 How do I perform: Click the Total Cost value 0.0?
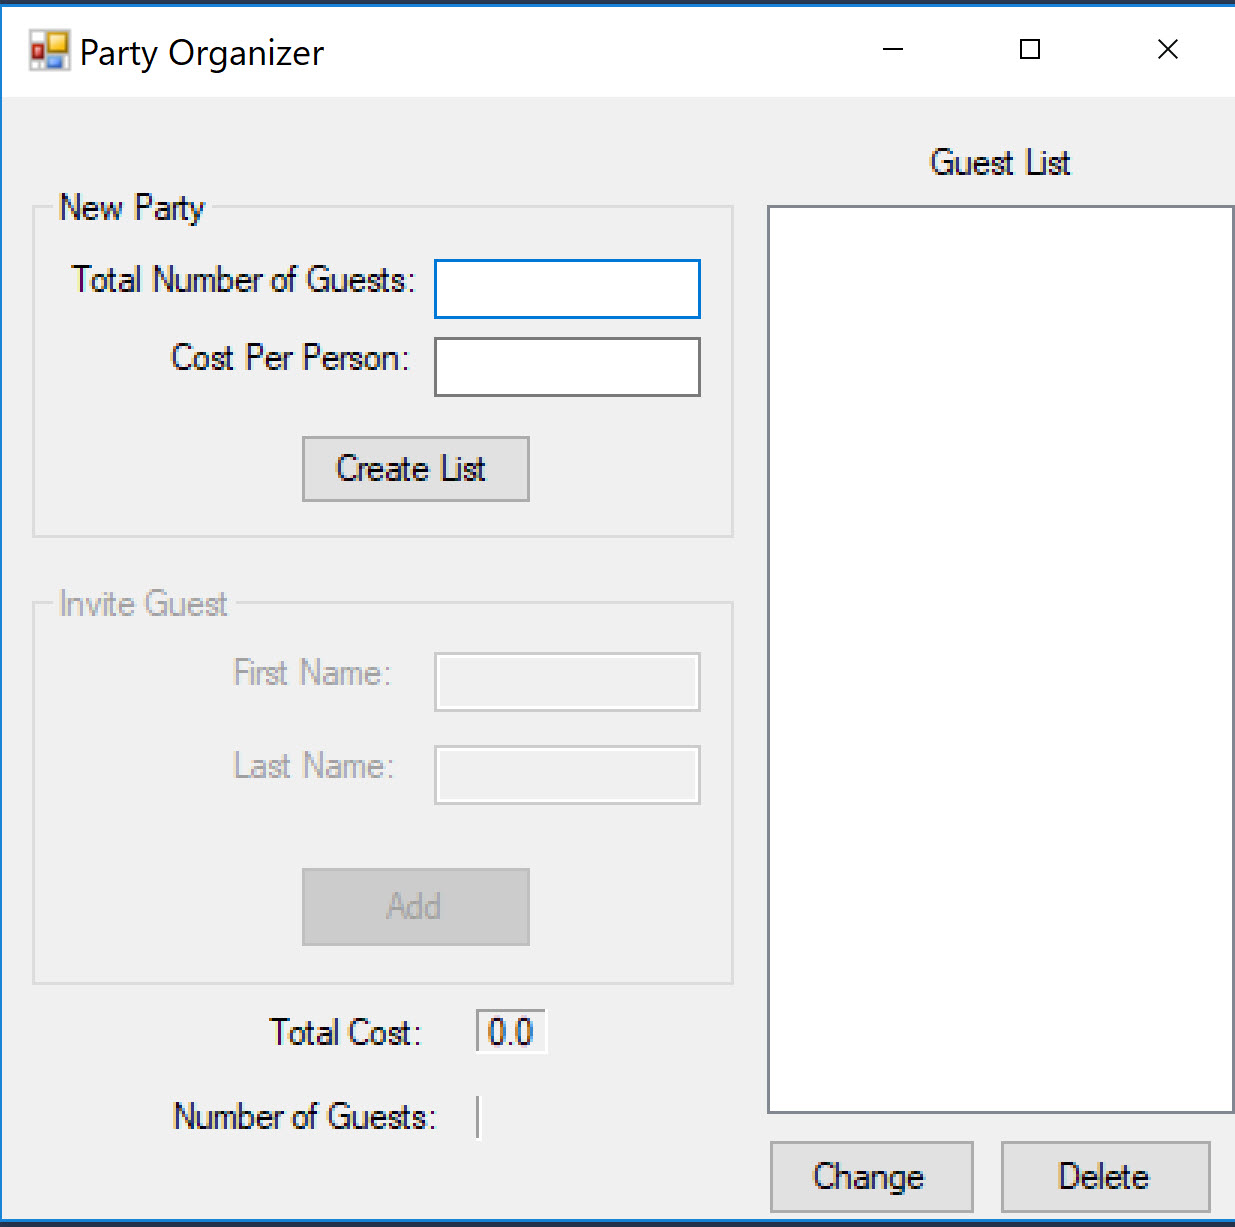pos(511,1032)
